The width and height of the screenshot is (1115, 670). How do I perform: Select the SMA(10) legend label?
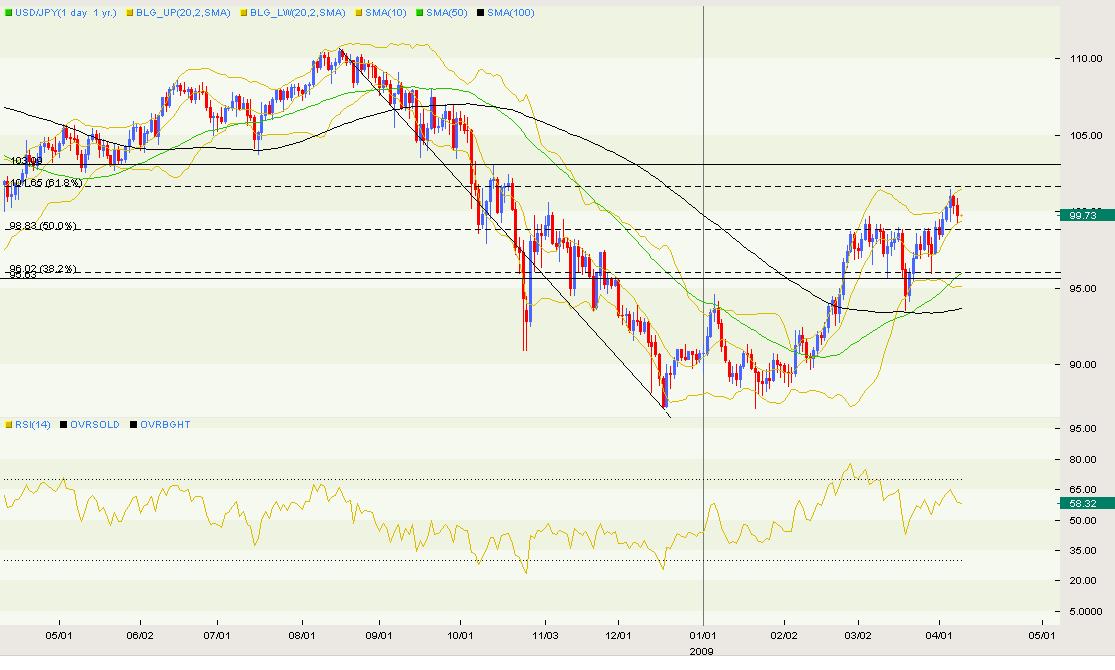(x=385, y=13)
